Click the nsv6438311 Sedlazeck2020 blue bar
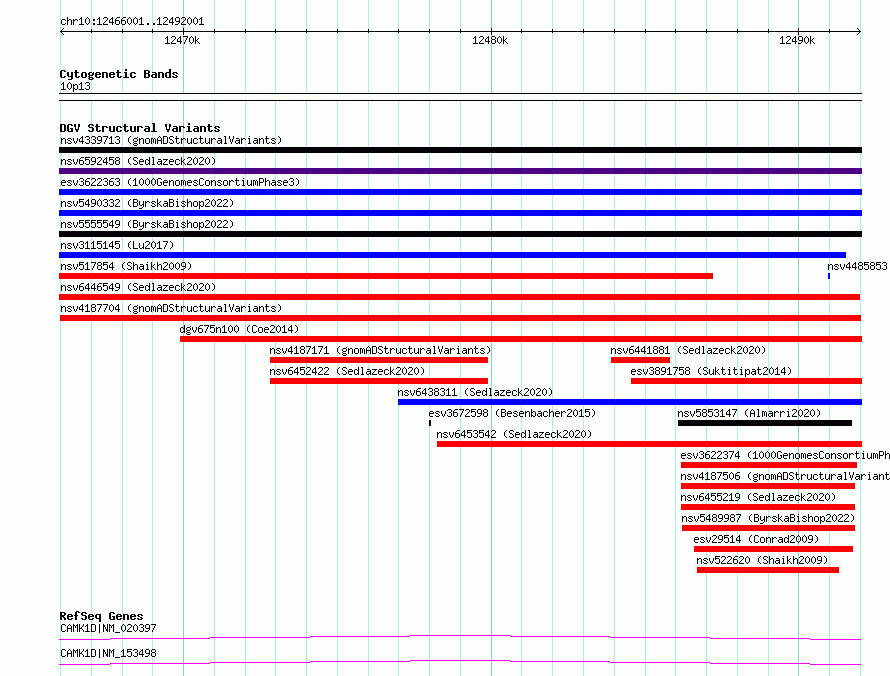This screenshot has height=676, width=890. (630, 402)
